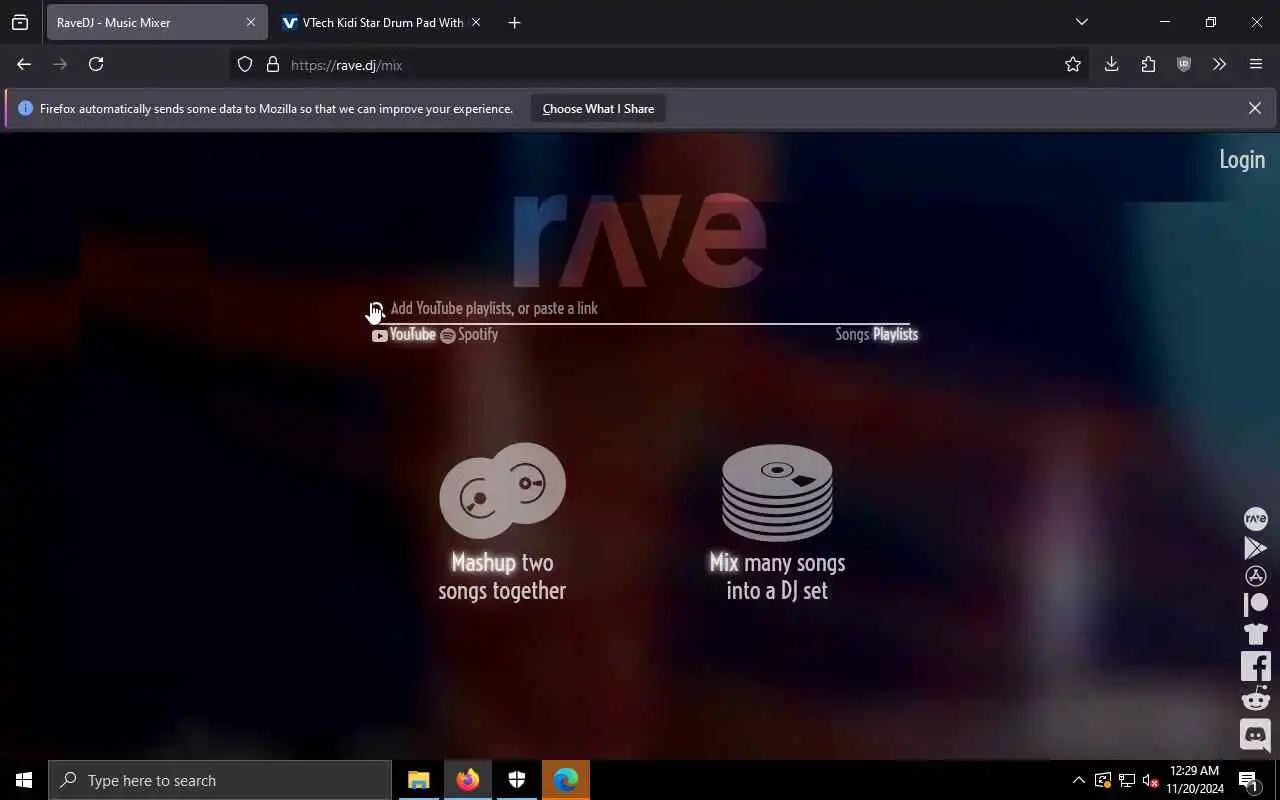
Task: Open the network tray icon
Action: 1126,780
